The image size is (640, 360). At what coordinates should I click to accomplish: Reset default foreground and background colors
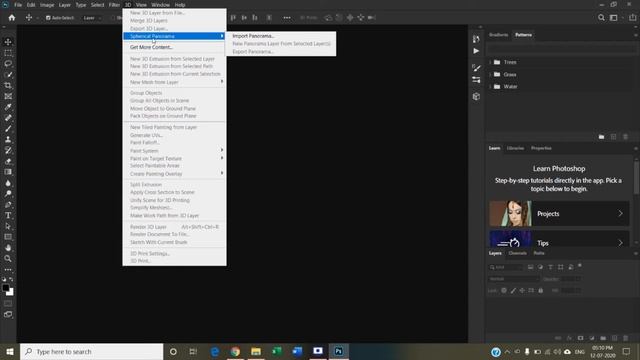pos(4,280)
